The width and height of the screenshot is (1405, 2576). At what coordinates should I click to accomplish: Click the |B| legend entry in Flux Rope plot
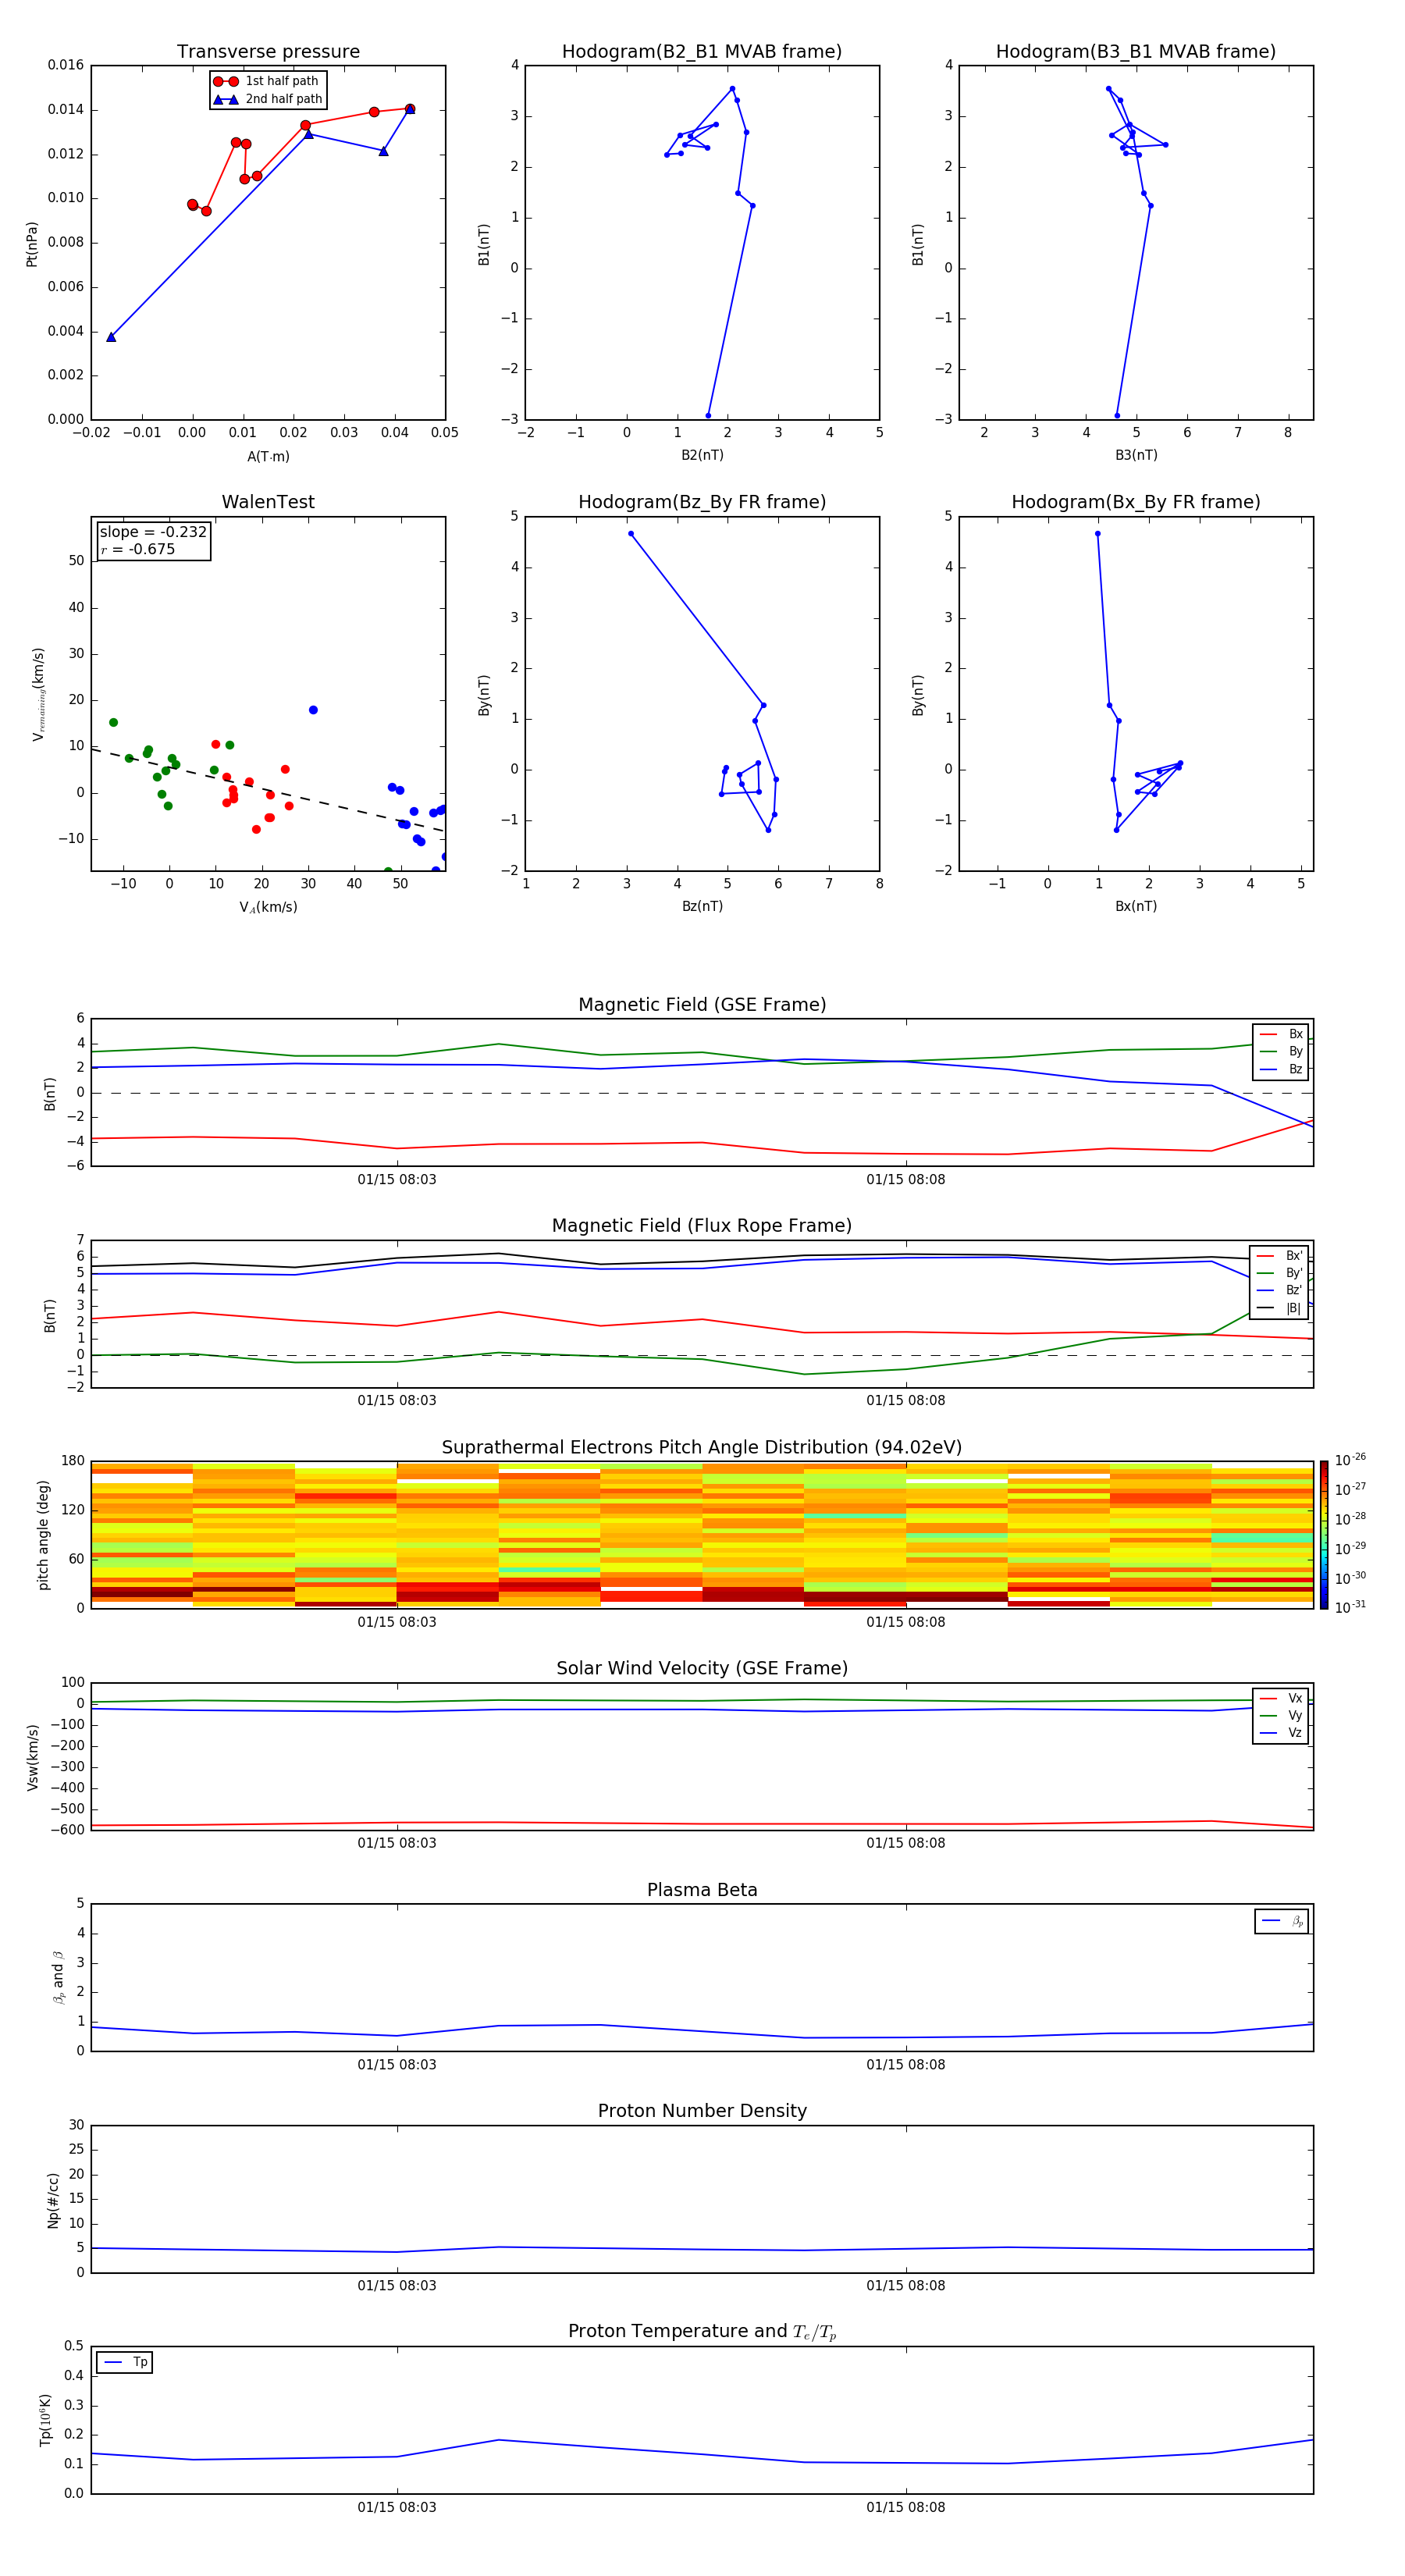tap(1279, 1308)
